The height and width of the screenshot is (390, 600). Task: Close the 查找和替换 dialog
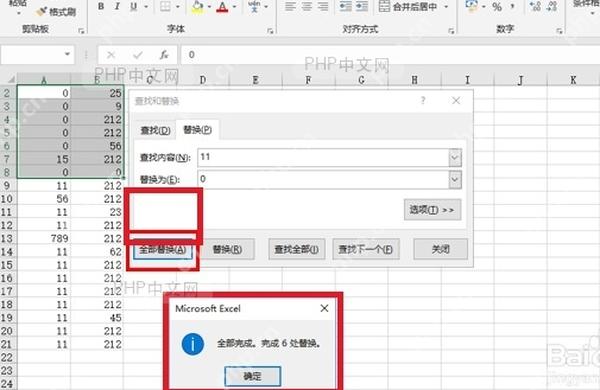(456, 101)
